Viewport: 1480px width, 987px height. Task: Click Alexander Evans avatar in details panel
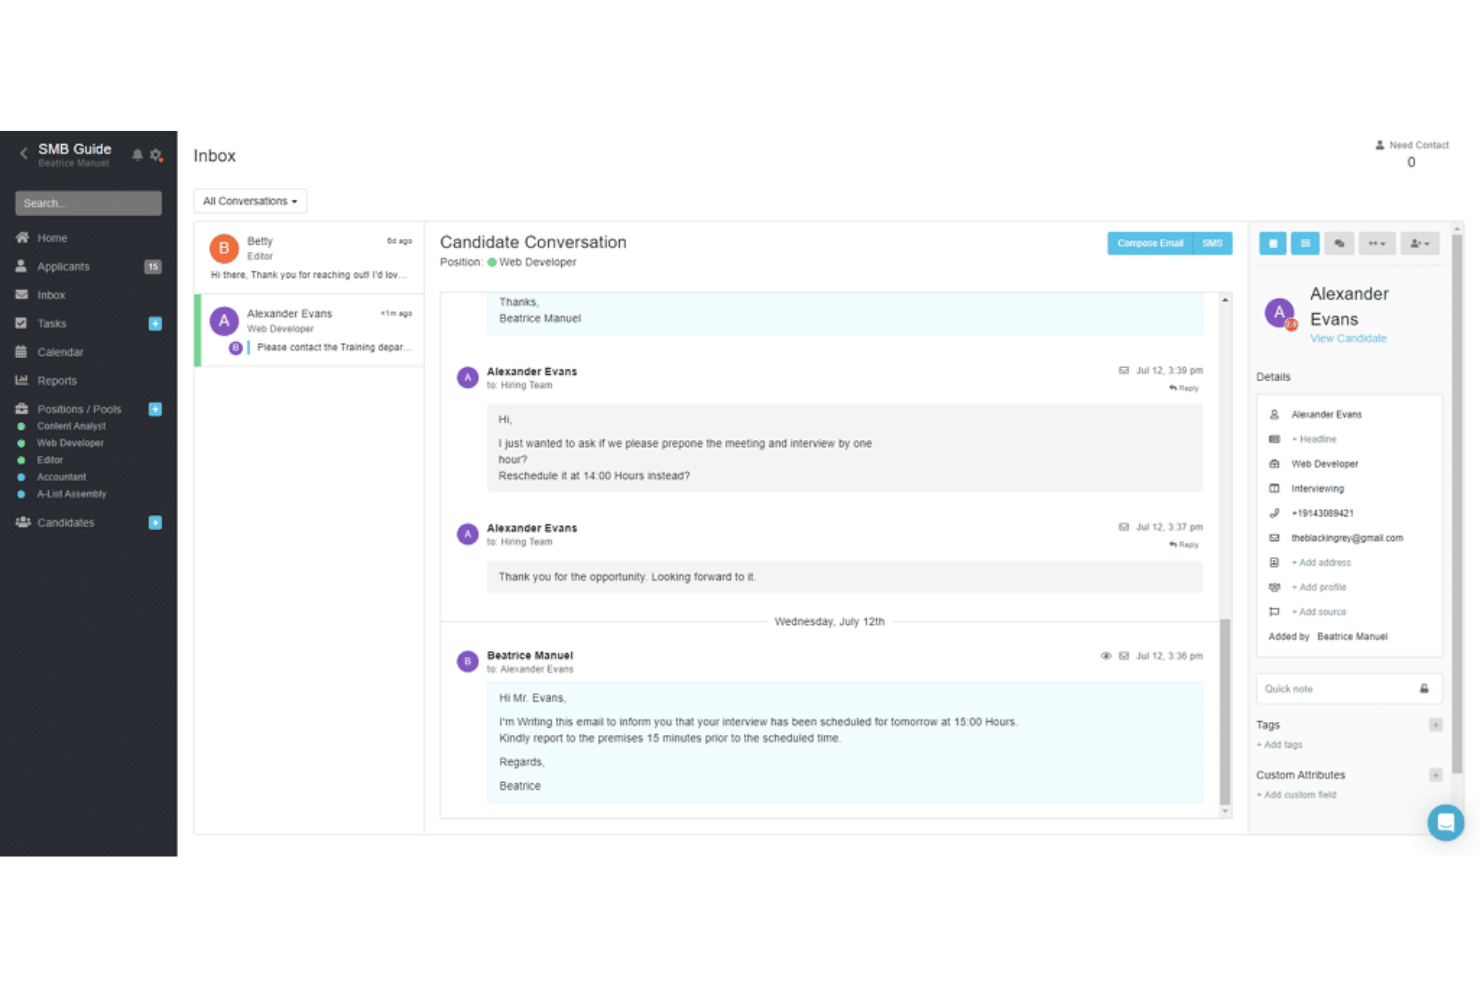pos(1280,313)
